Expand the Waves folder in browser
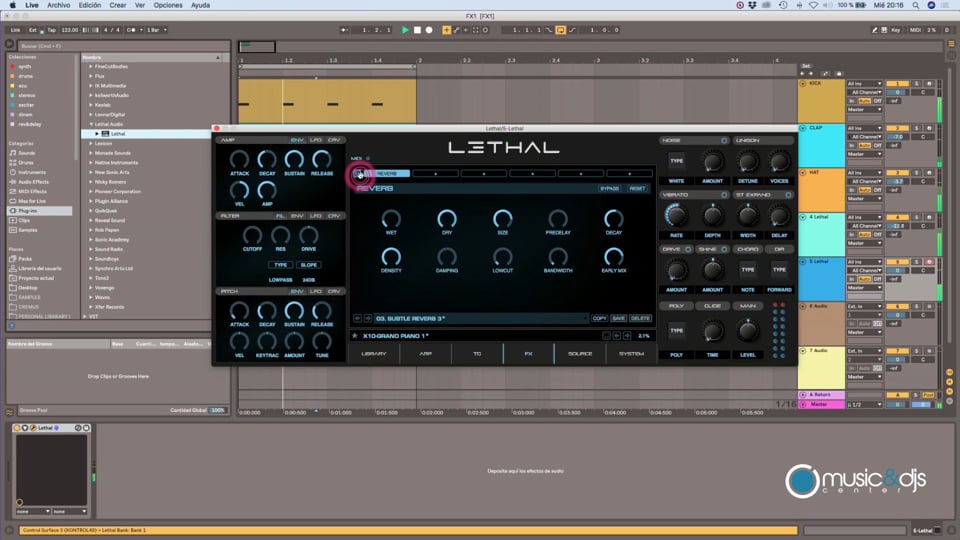 tap(91, 297)
